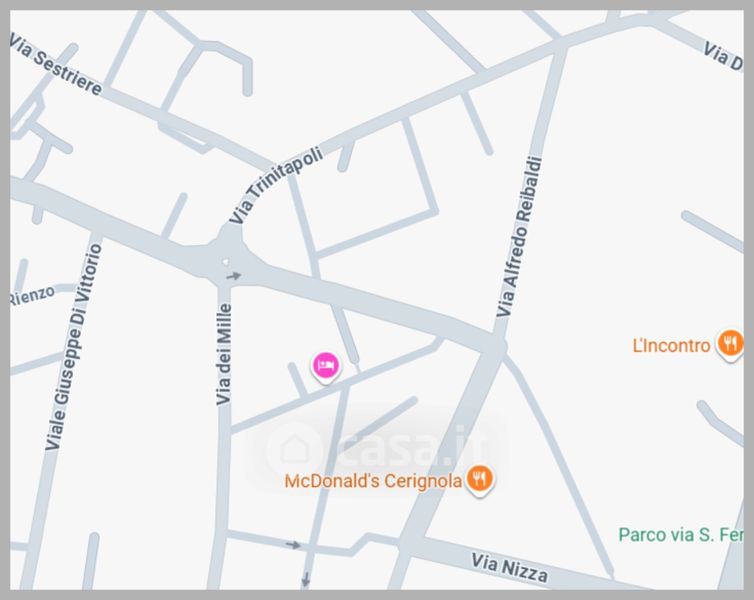
Task: Click the Via D label at top right
Action: click(x=723, y=57)
